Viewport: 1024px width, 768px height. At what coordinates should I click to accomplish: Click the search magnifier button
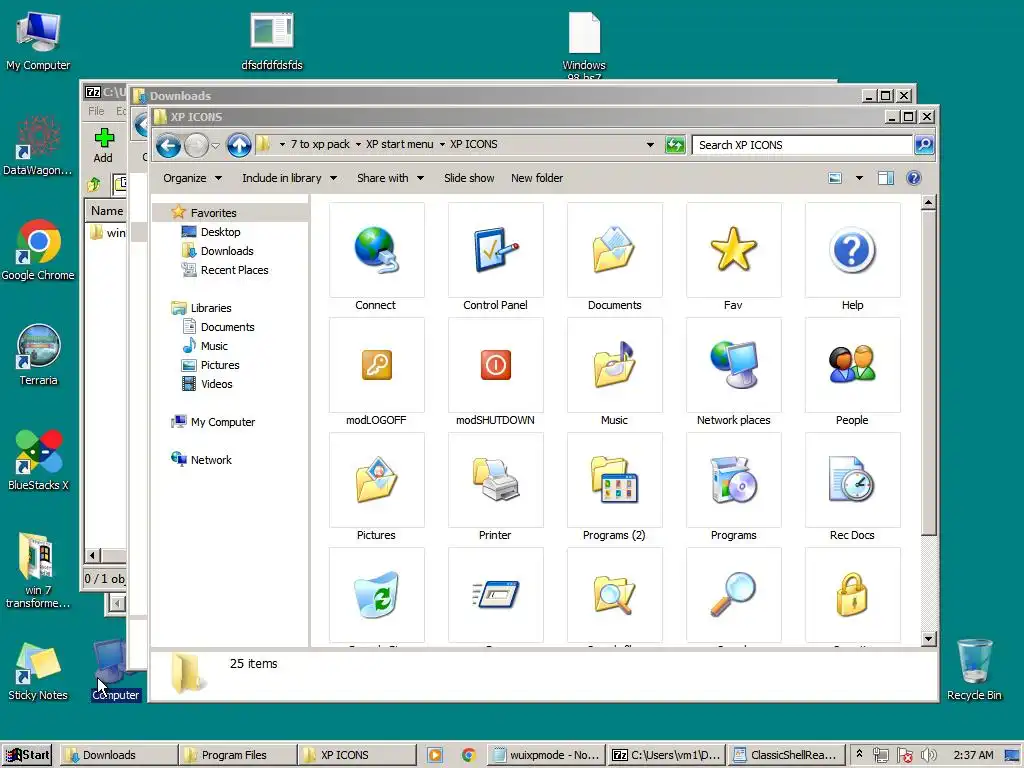[924, 145]
